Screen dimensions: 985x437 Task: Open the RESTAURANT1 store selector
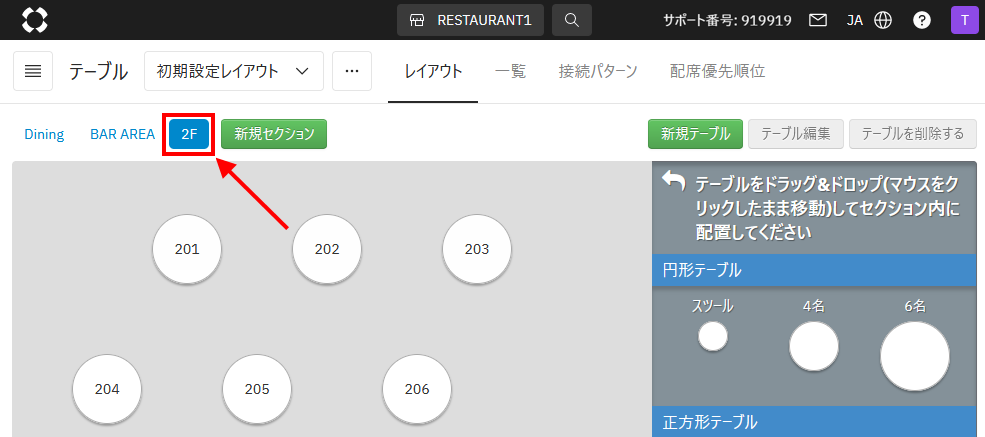pyautogui.click(x=470, y=20)
